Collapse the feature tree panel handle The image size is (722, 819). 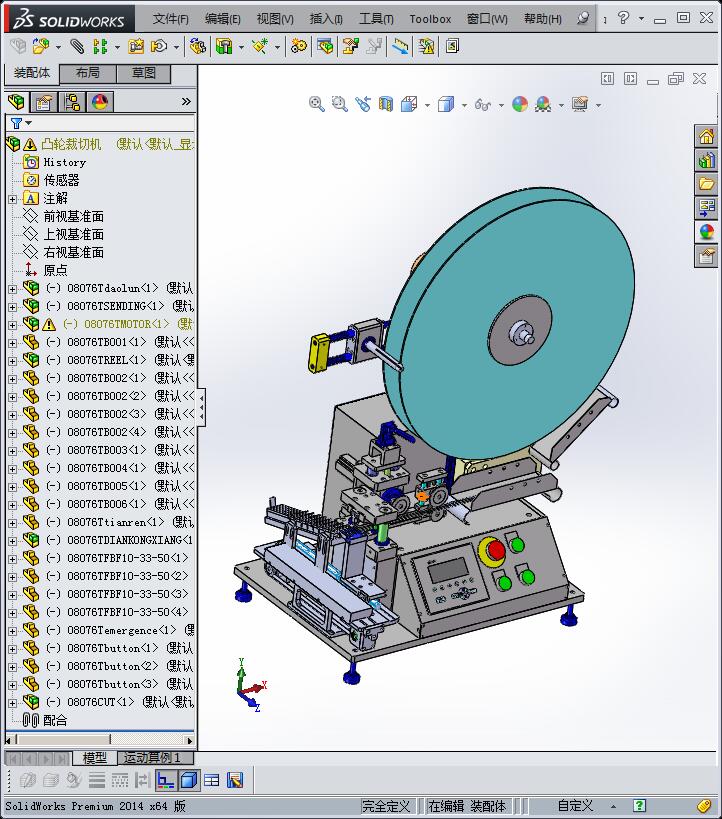202,407
